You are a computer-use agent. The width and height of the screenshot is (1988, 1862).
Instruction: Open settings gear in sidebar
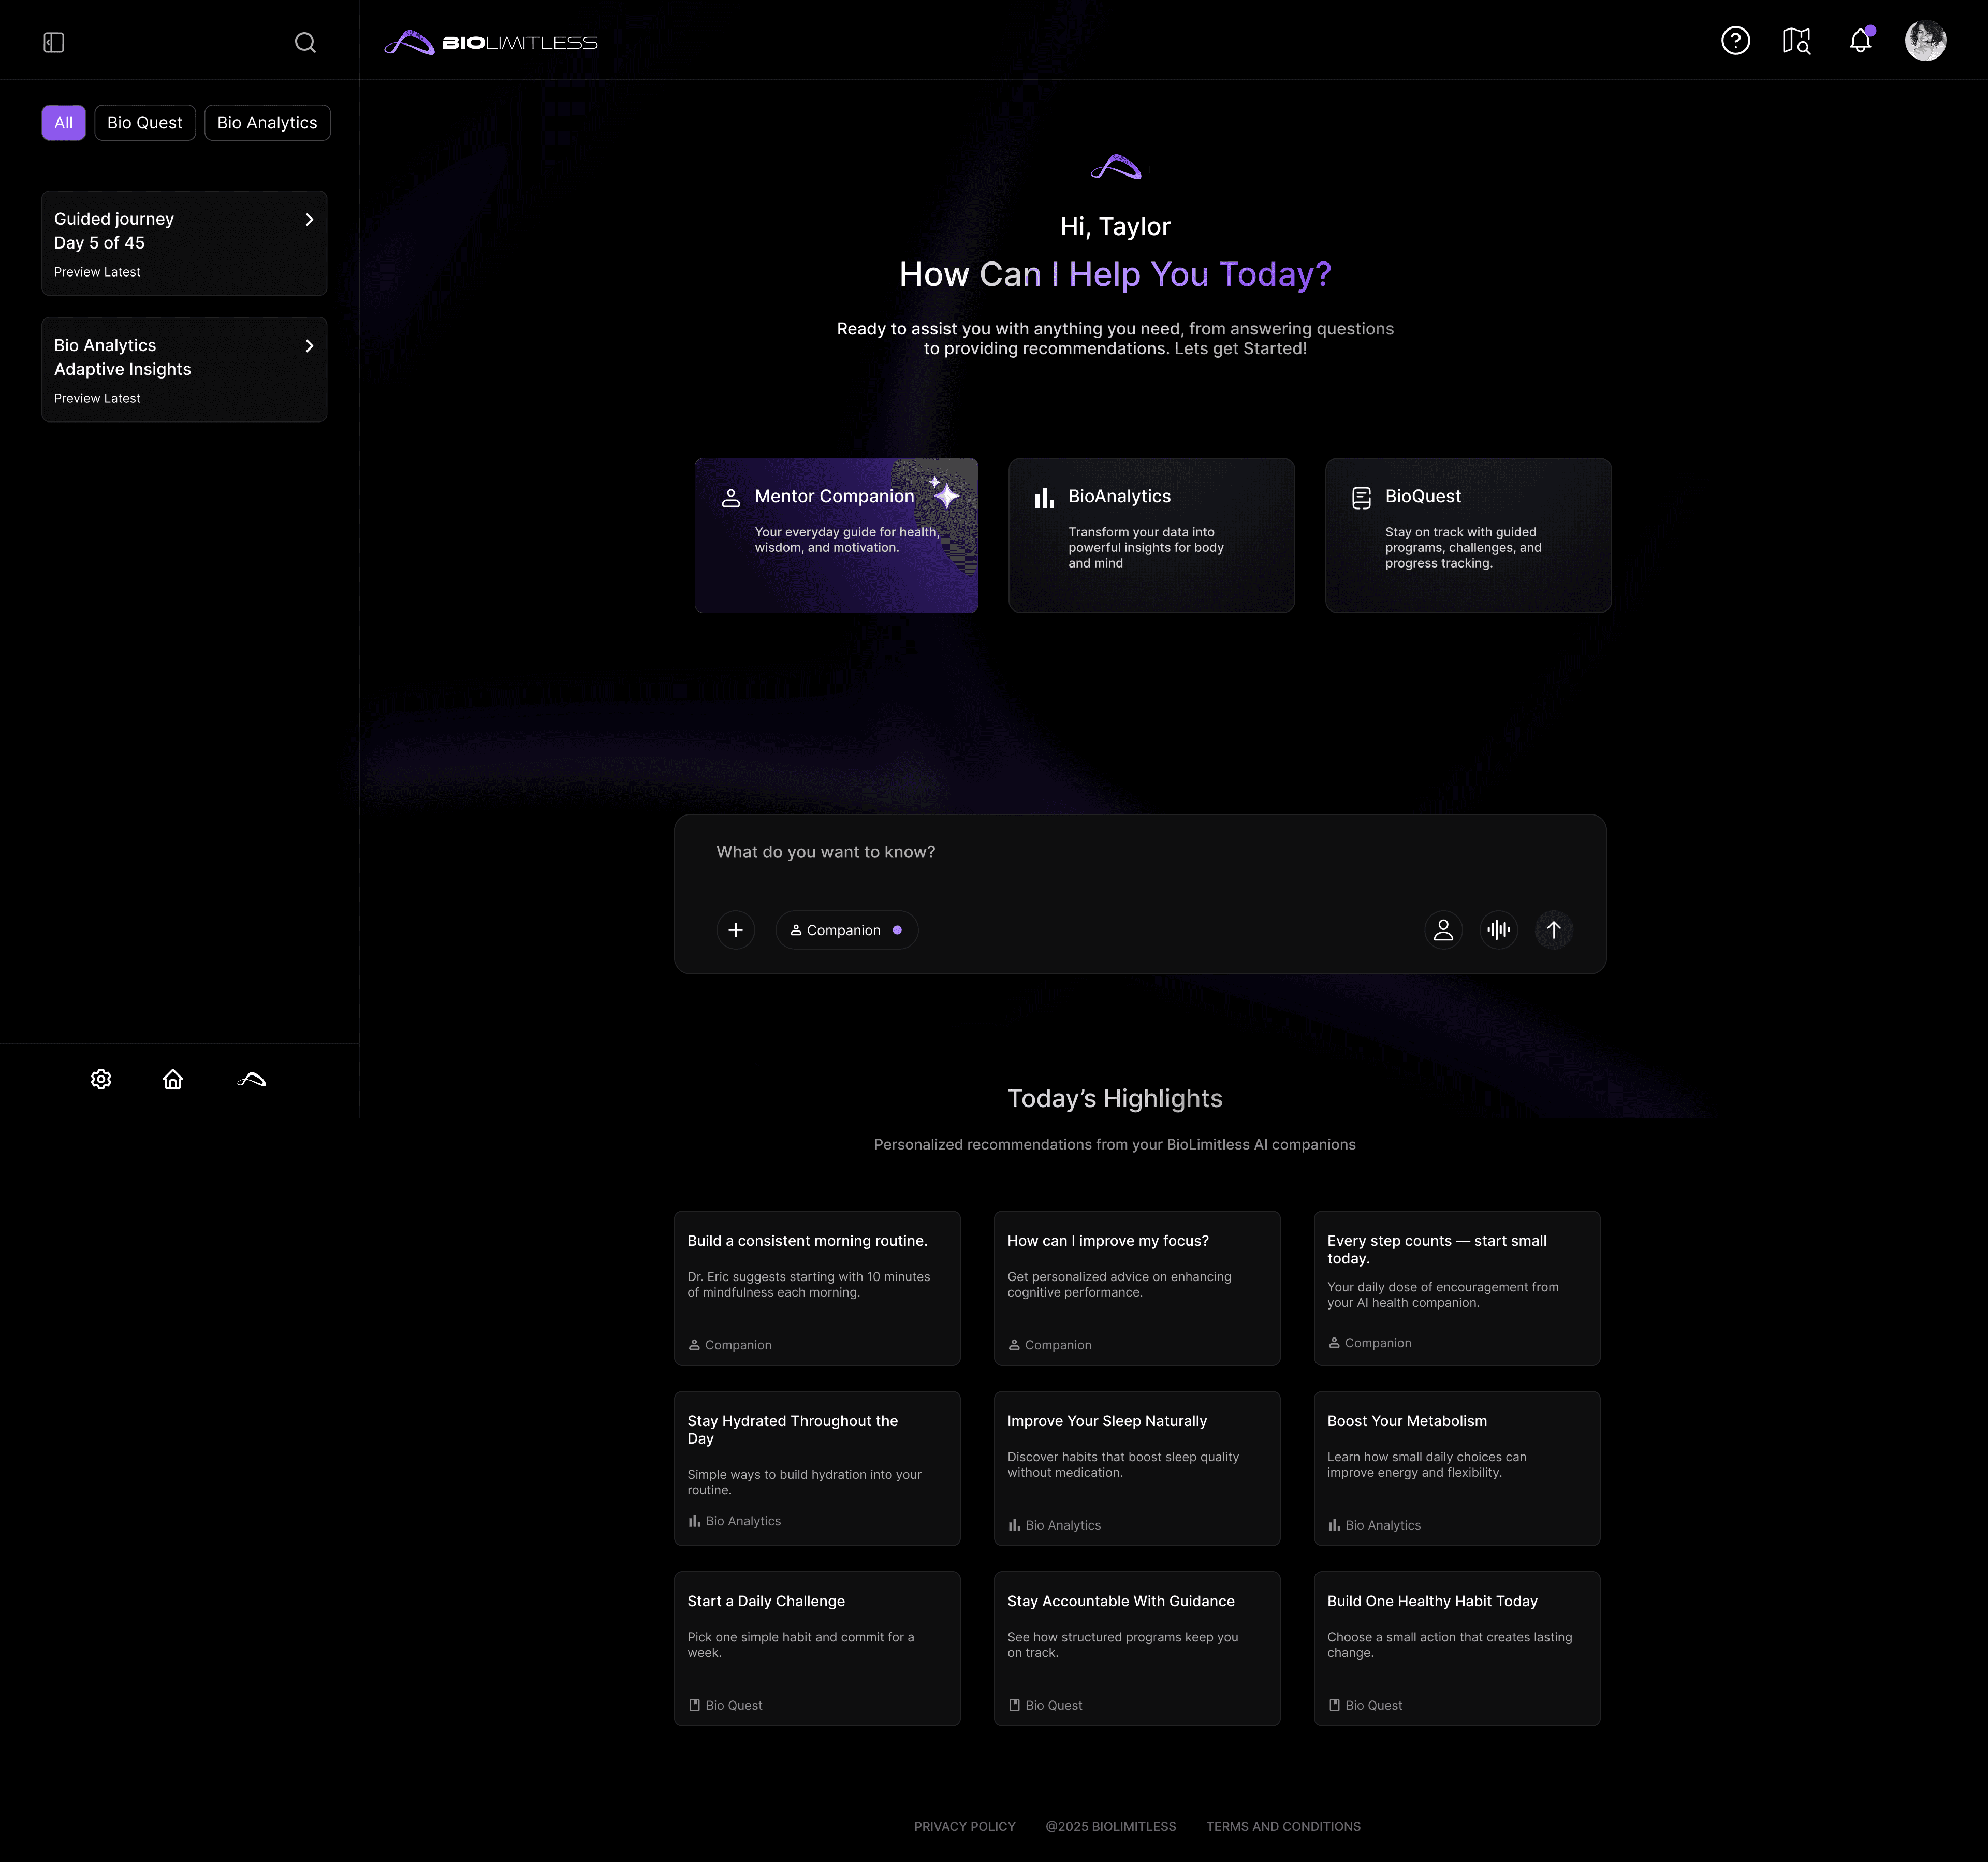click(x=101, y=1079)
